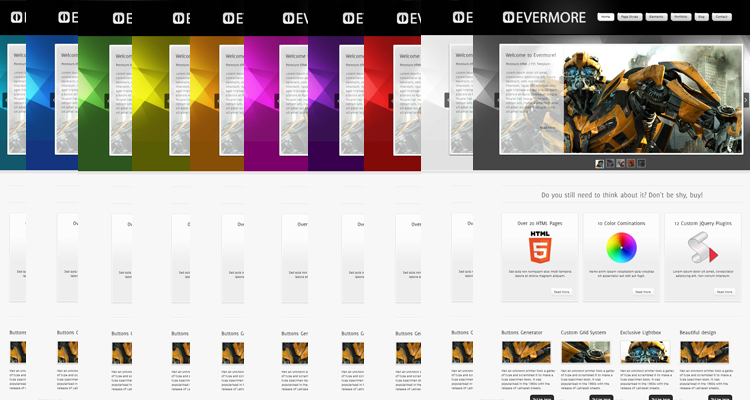Image resolution: width=750 pixels, height=400 pixels.
Task: Click Read more under Over 20 HTML Pages
Action: point(562,291)
